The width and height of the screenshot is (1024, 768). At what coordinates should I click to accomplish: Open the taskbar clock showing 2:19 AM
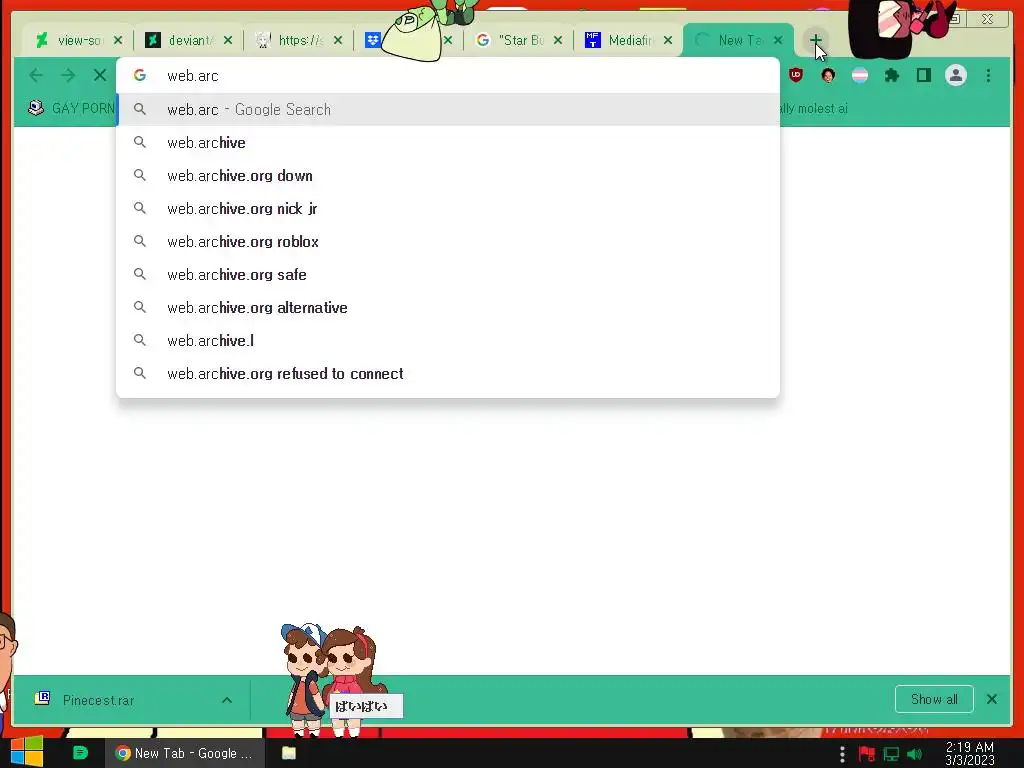point(970,754)
